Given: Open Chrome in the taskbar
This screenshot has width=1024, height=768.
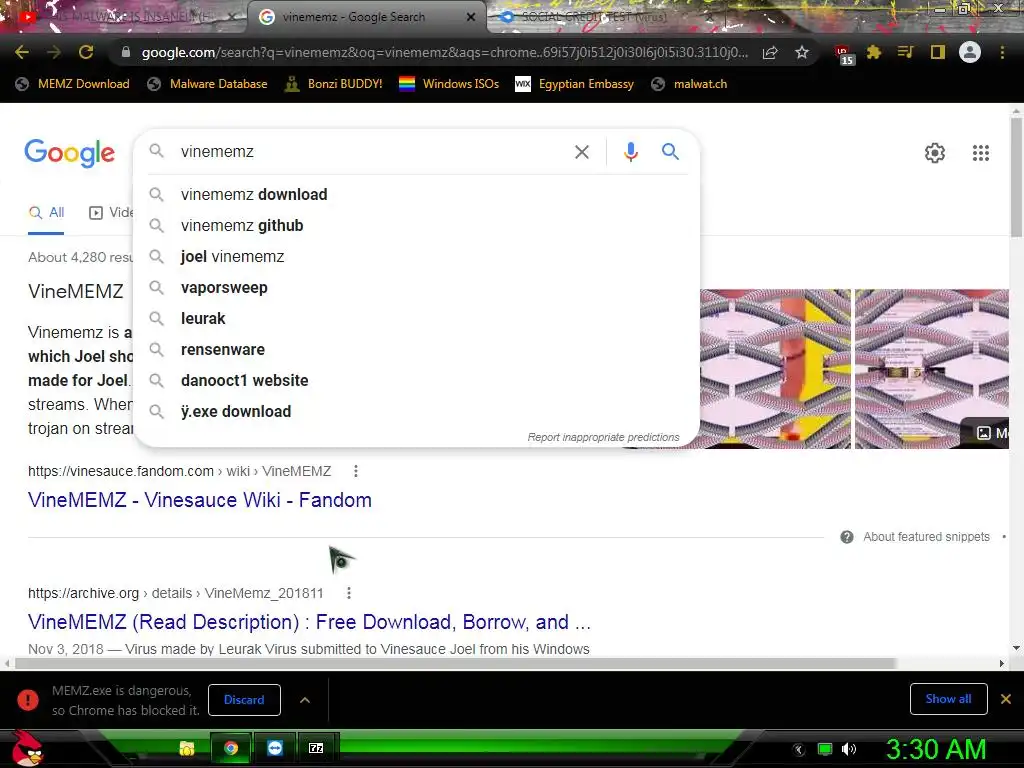Looking at the screenshot, I should click(x=231, y=748).
